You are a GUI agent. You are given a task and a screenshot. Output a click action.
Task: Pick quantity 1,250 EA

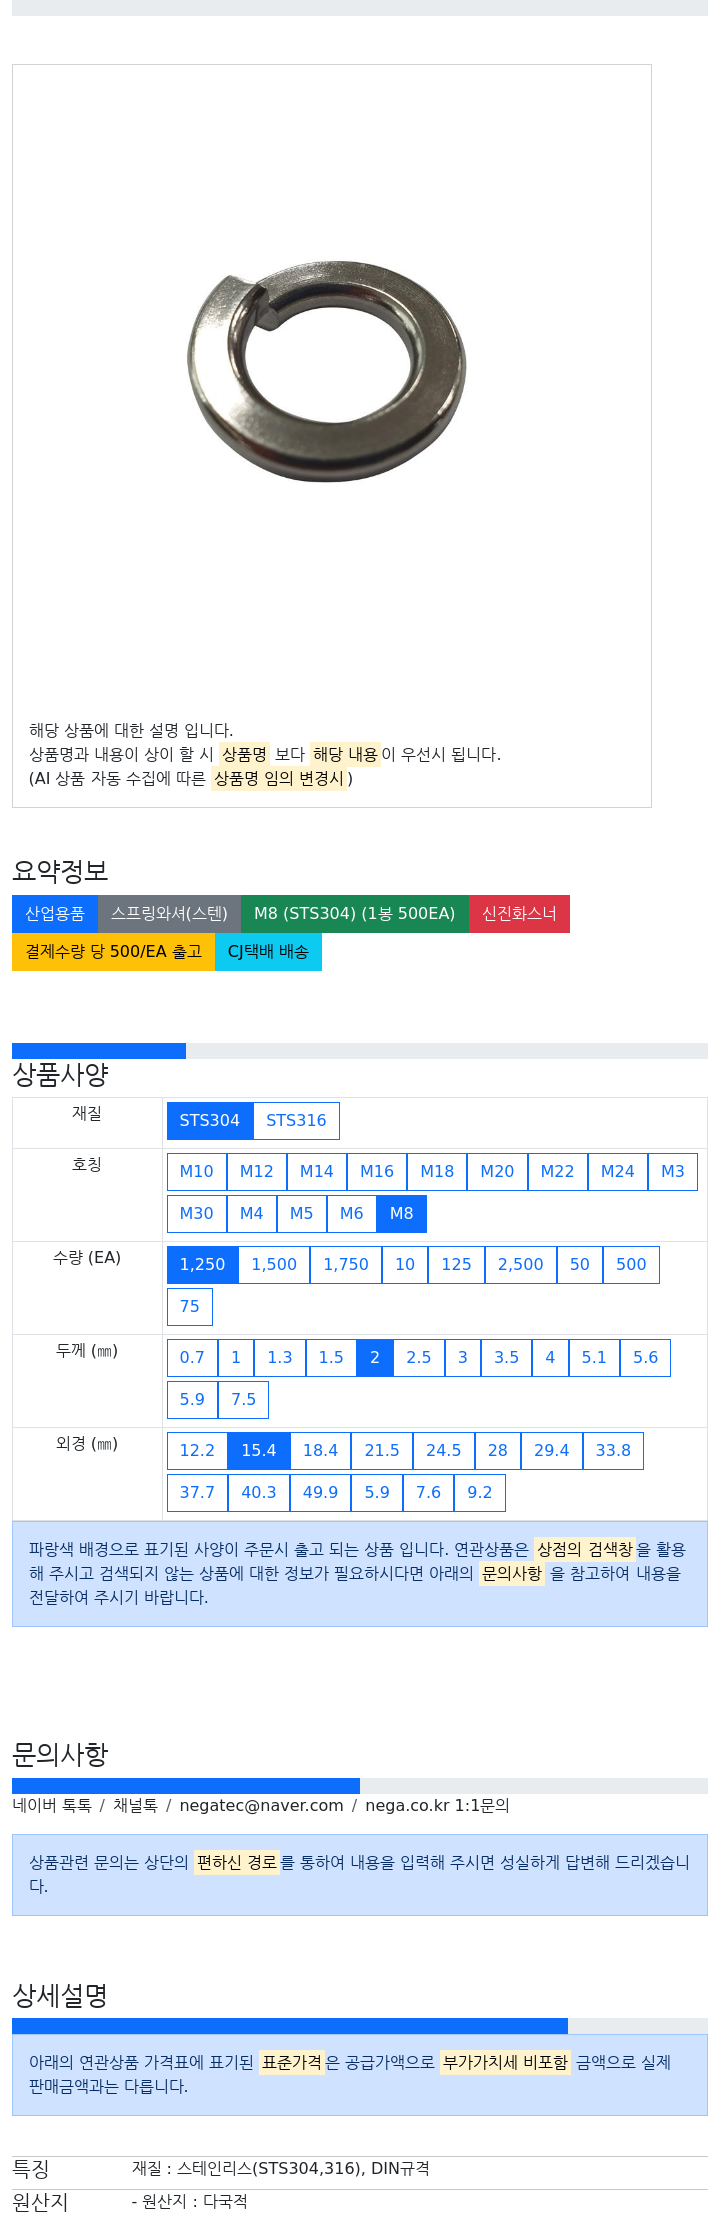click(203, 1265)
